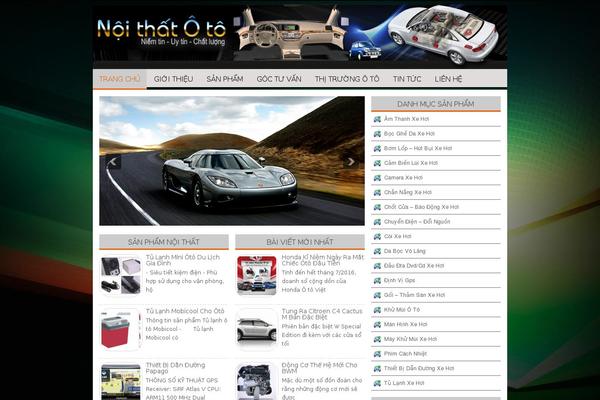
Task: Go to previous slide with left arrow
Action: (x=114, y=162)
